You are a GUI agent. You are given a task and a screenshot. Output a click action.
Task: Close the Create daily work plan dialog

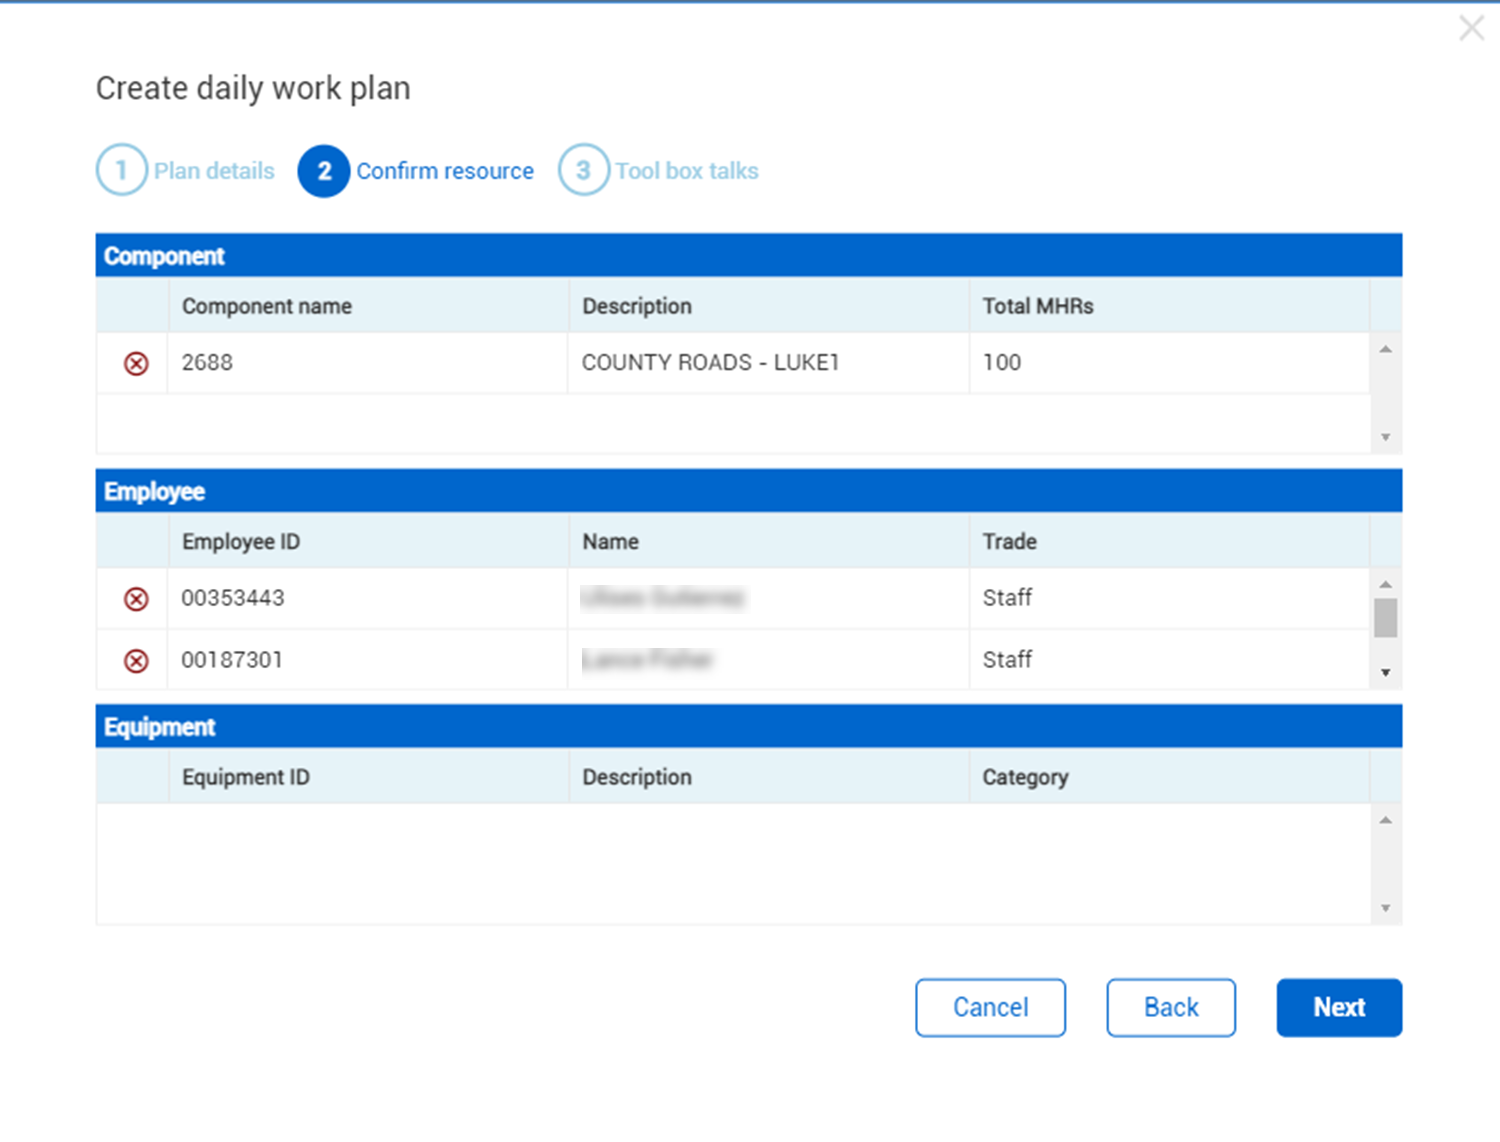click(x=1471, y=28)
